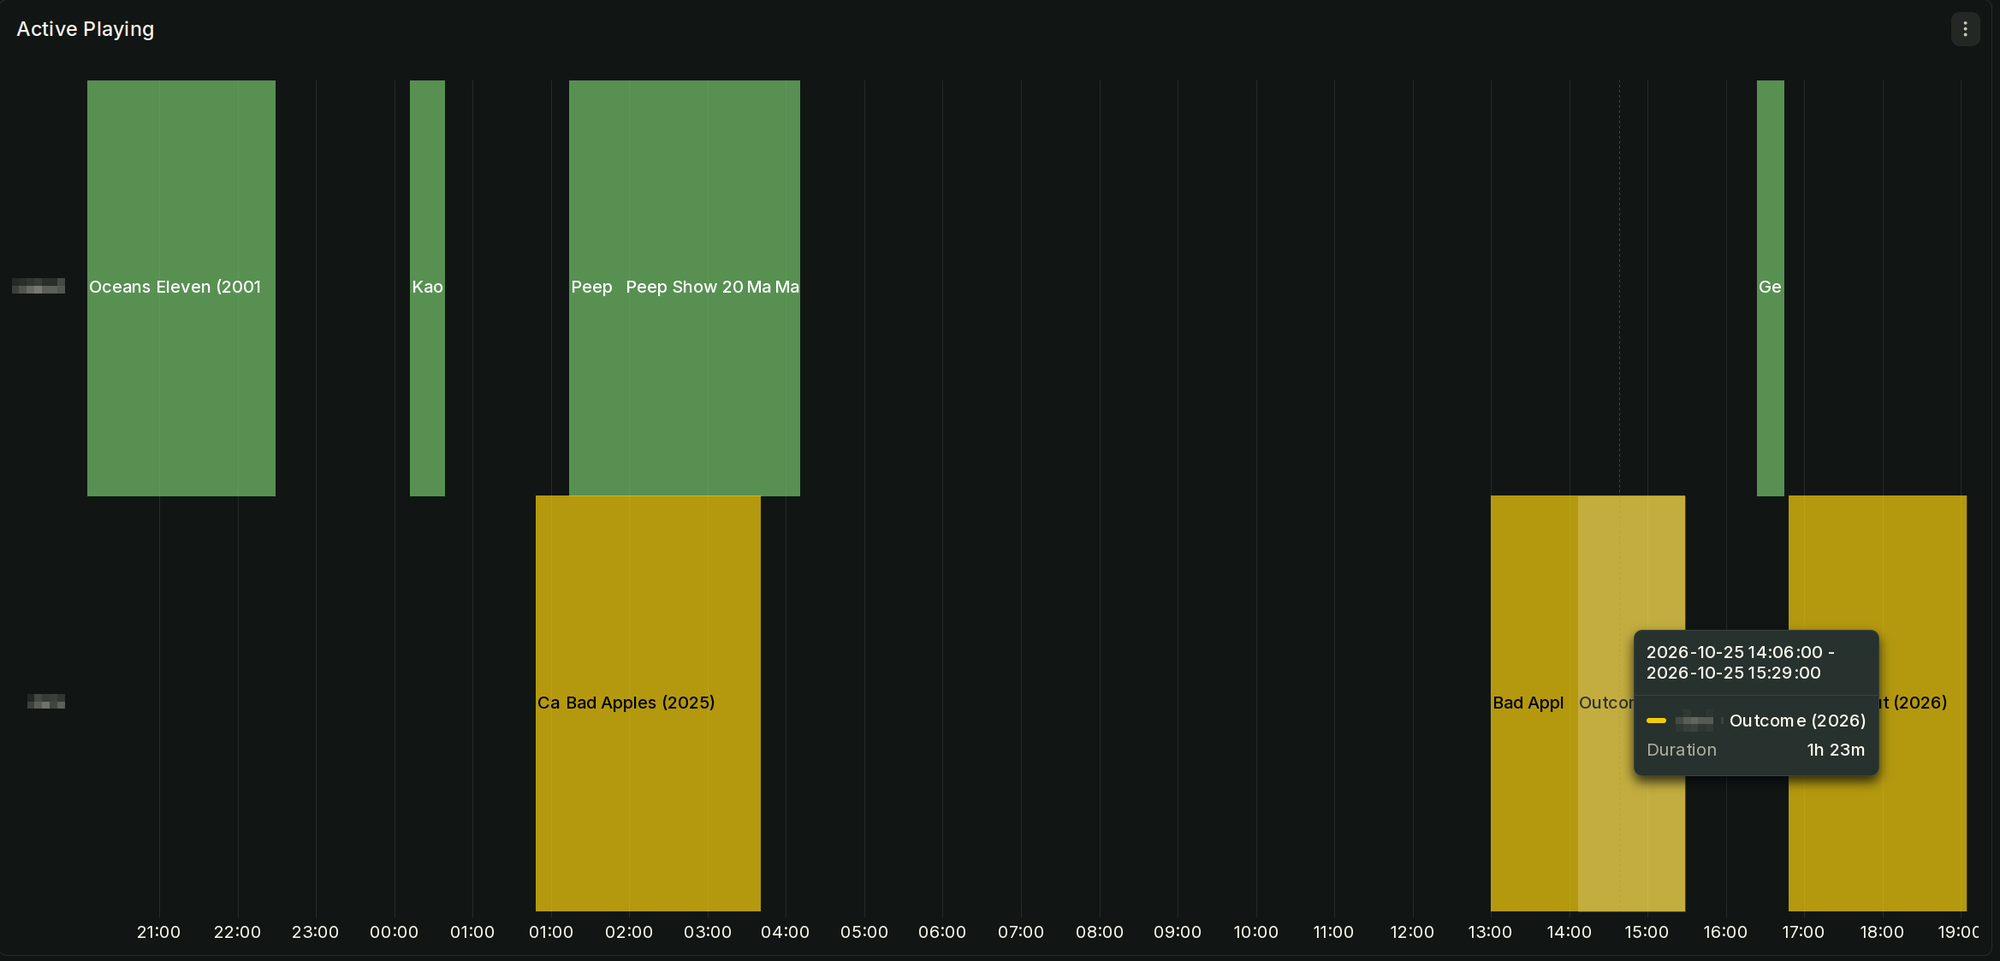Click the 07:00 time axis label
Screen dimensions: 2000x961
1021,932
